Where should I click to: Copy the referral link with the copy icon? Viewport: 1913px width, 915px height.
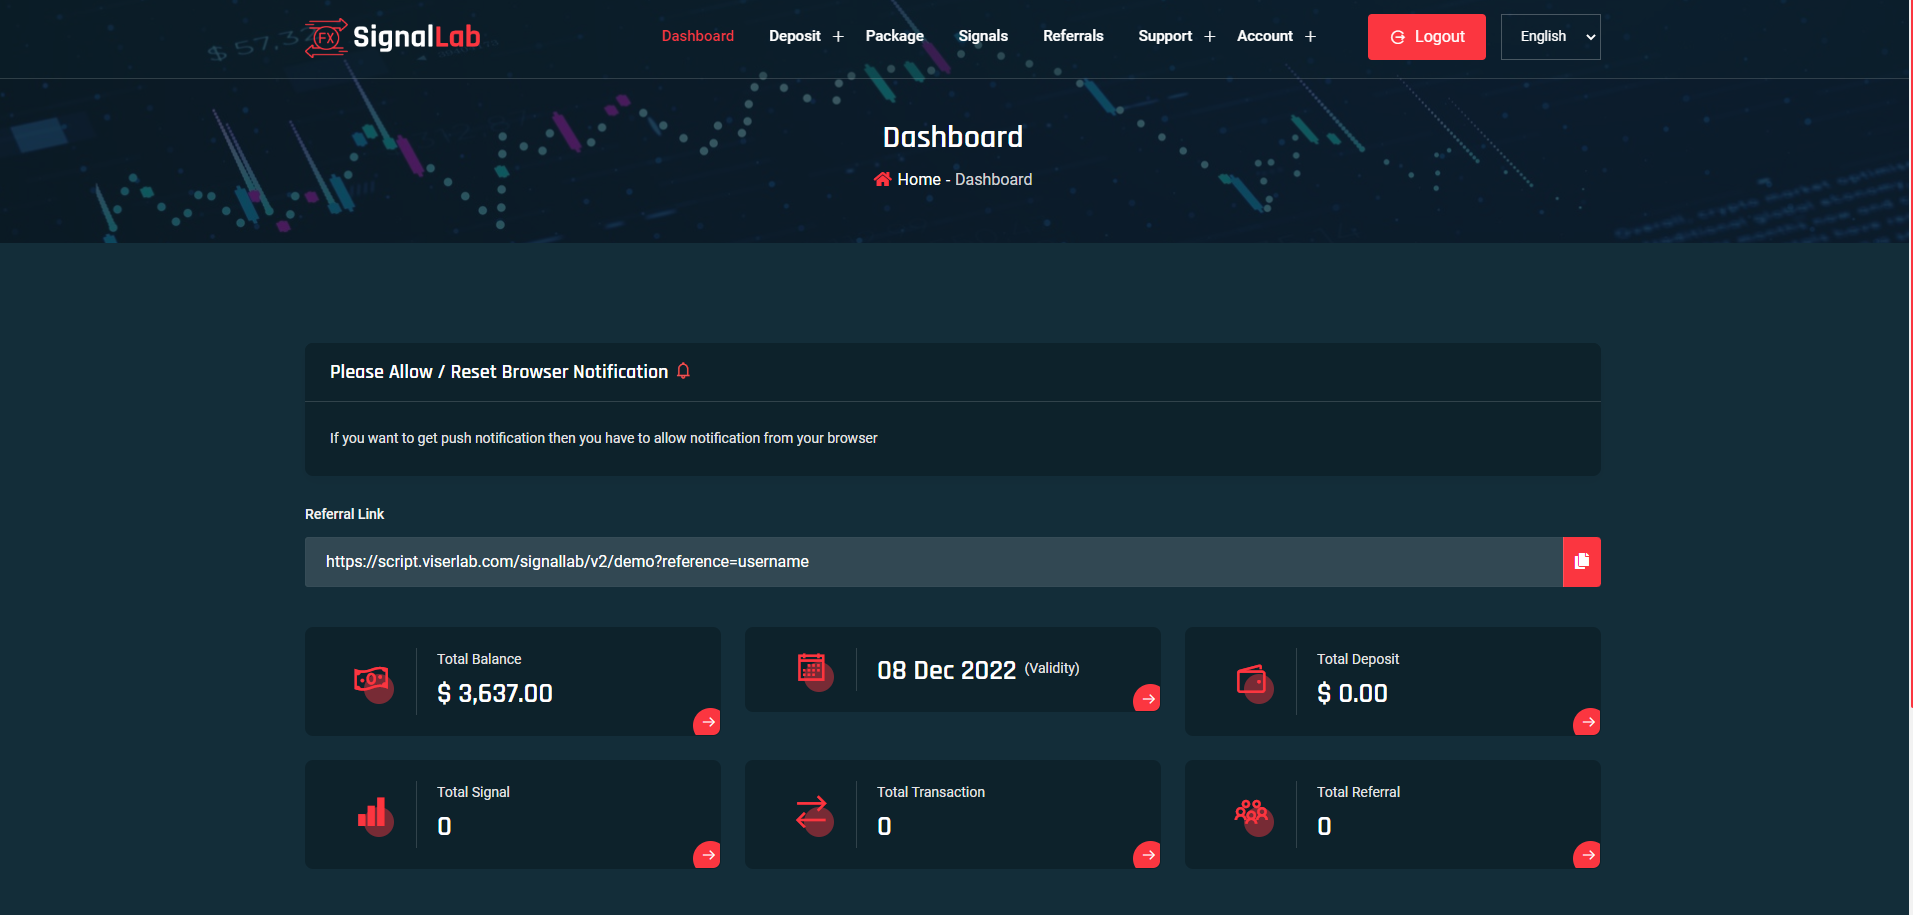(x=1581, y=562)
